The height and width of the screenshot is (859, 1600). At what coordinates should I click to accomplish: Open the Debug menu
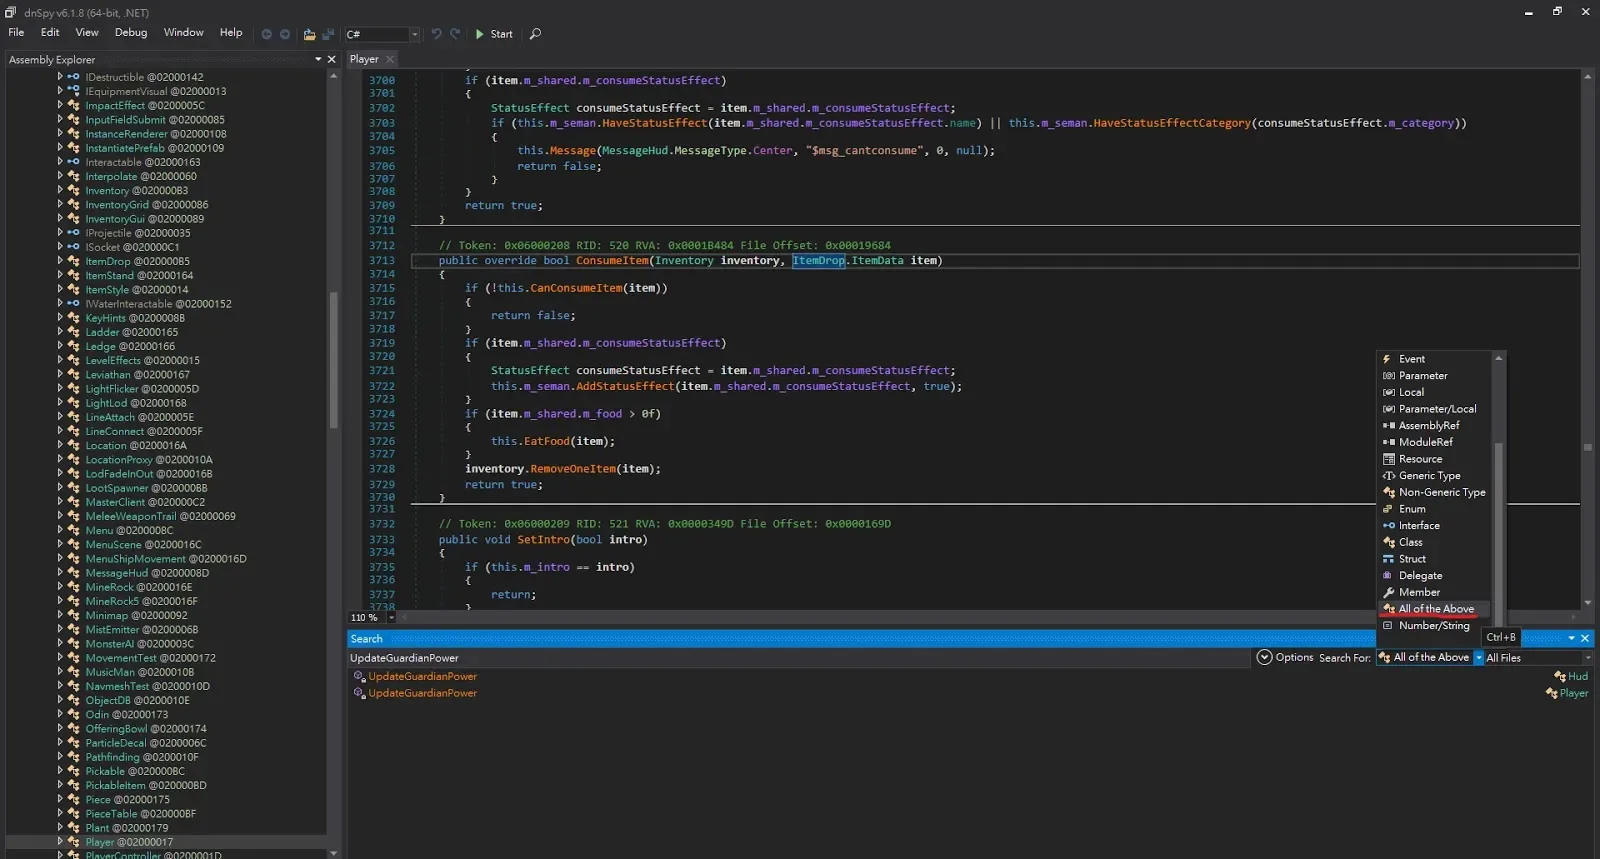[x=131, y=33]
